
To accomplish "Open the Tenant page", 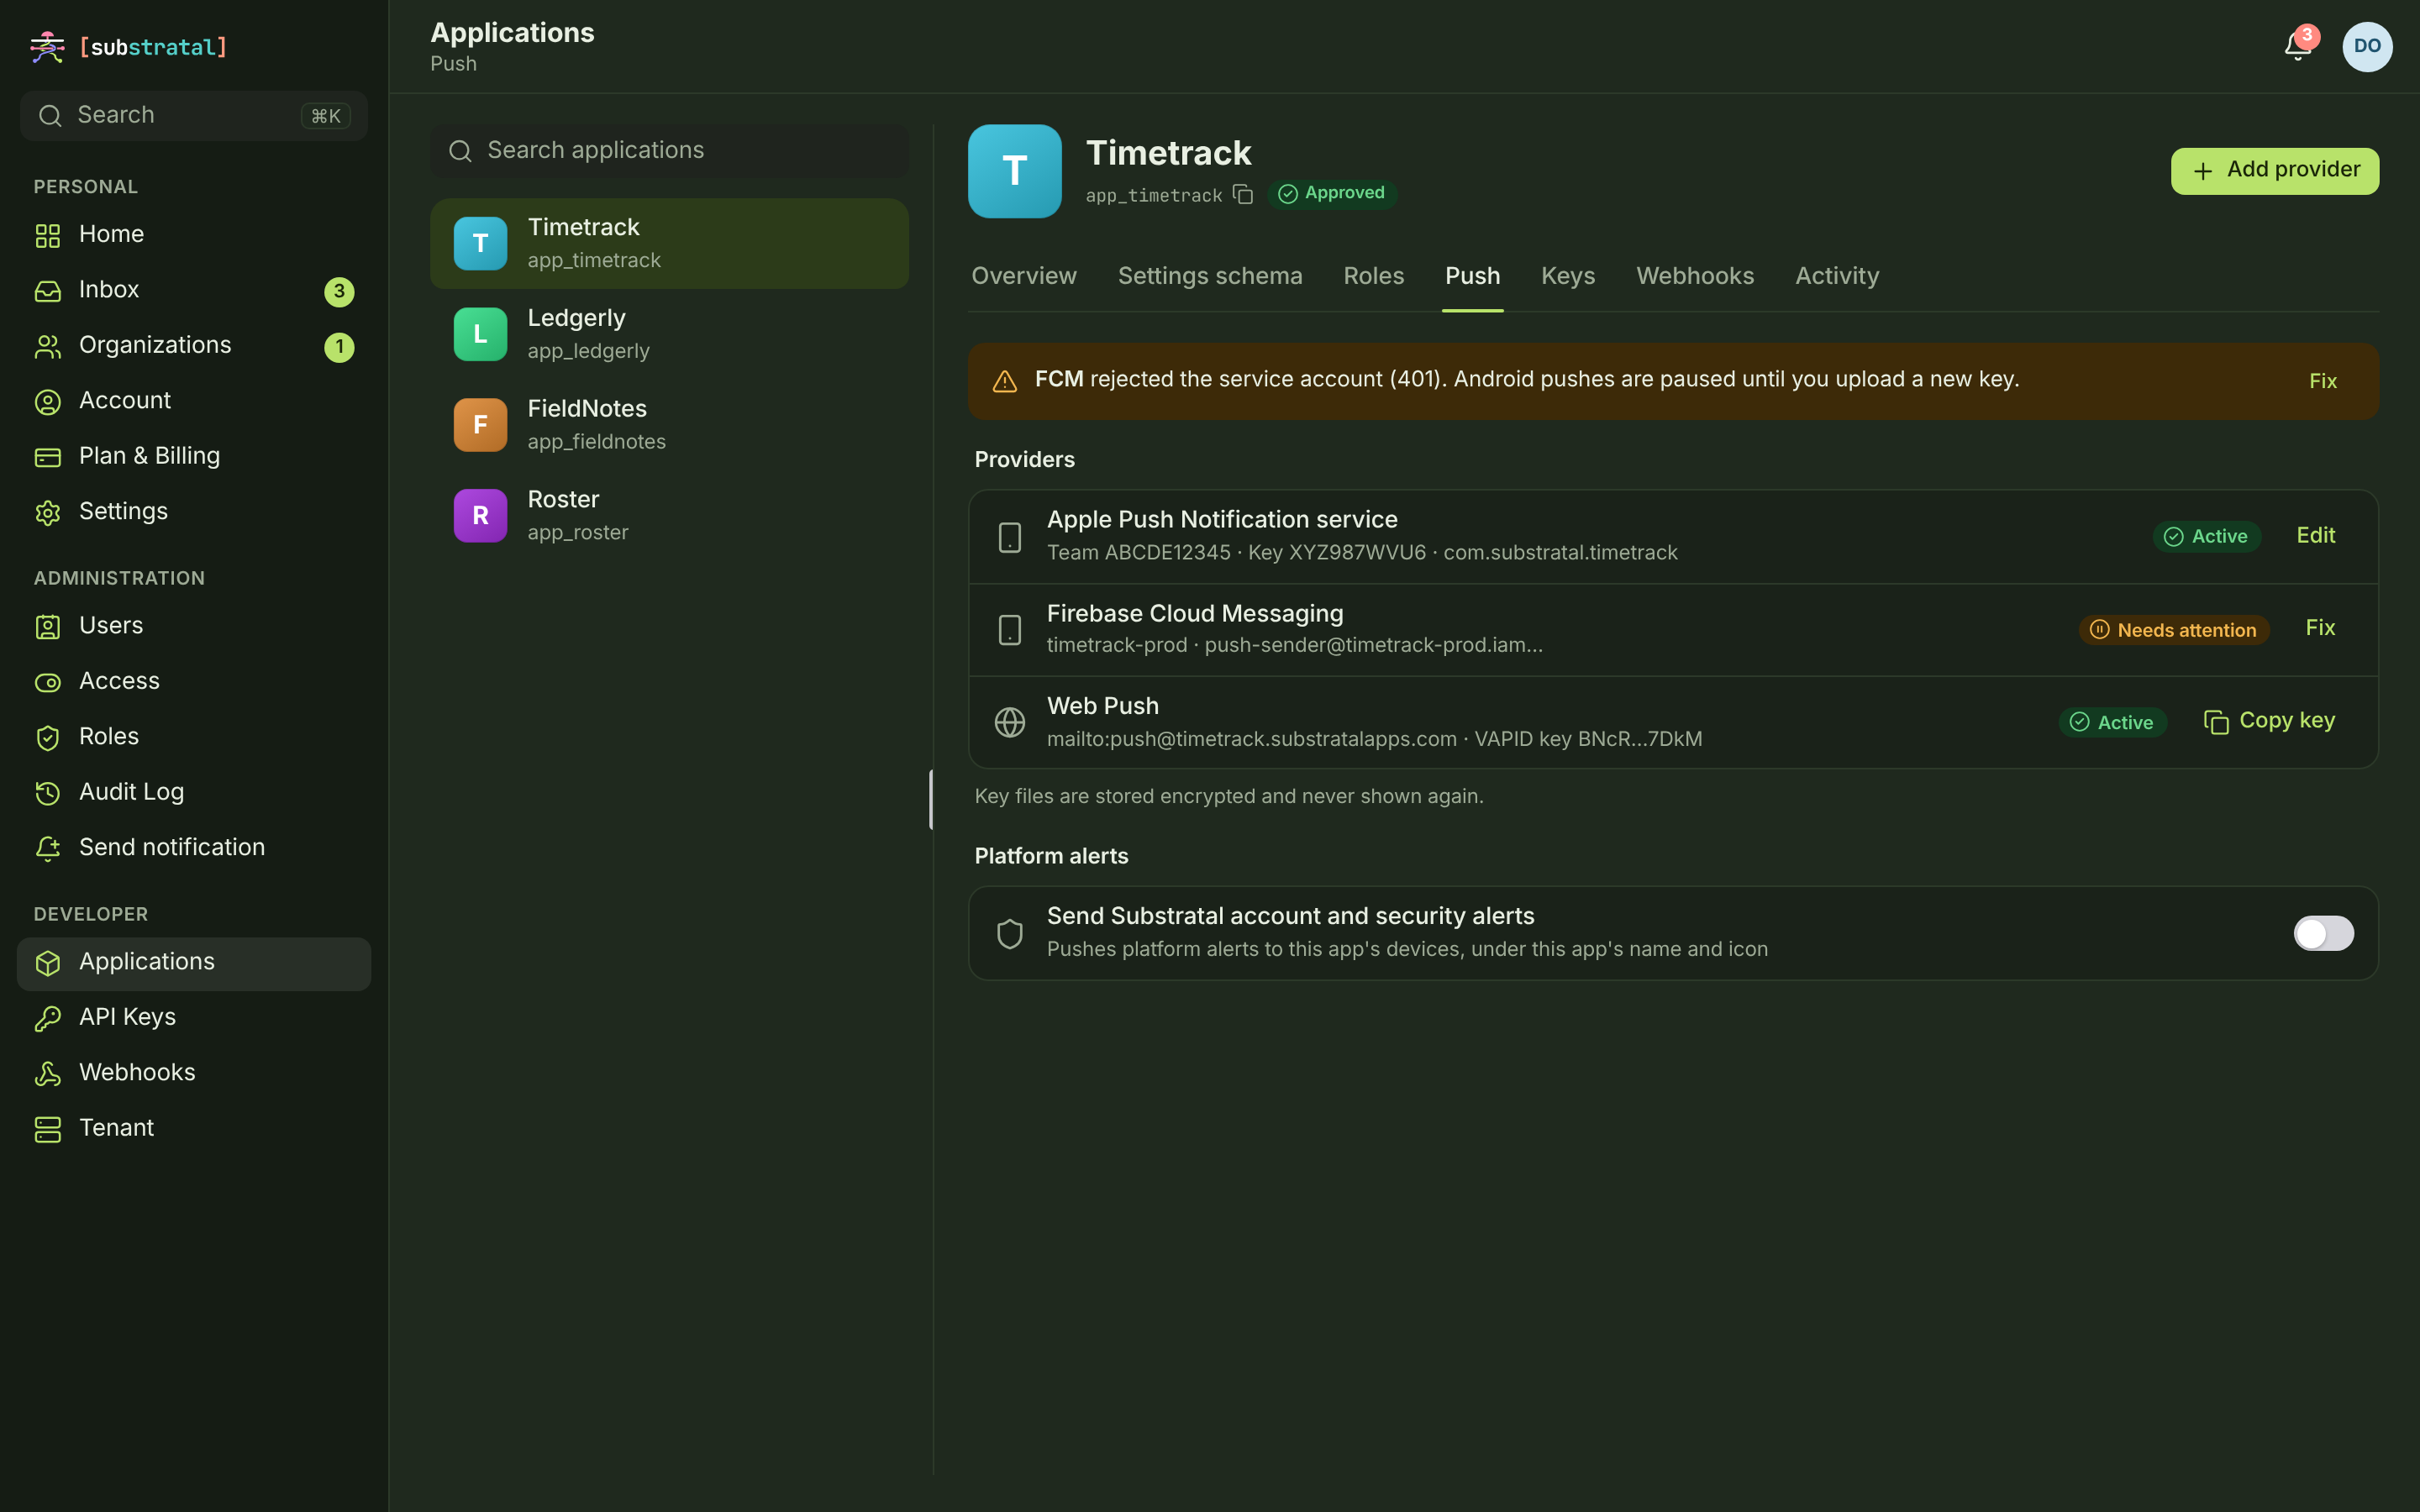I will click(x=194, y=1128).
